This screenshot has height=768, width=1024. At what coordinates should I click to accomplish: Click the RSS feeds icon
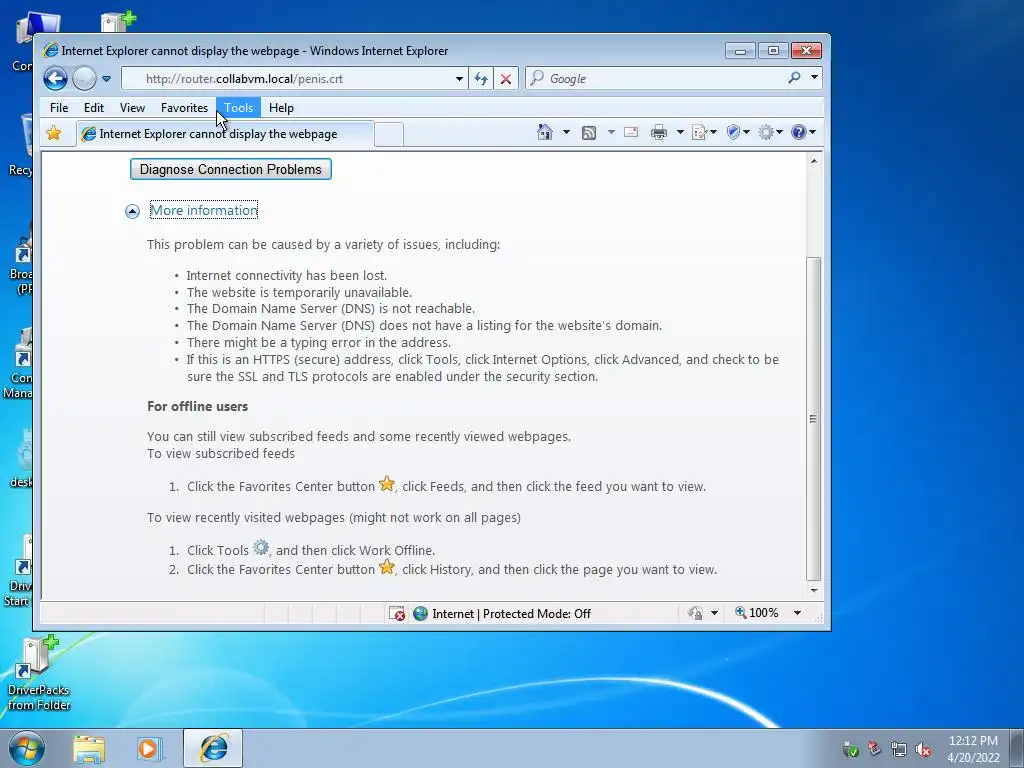[x=588, y=133]
